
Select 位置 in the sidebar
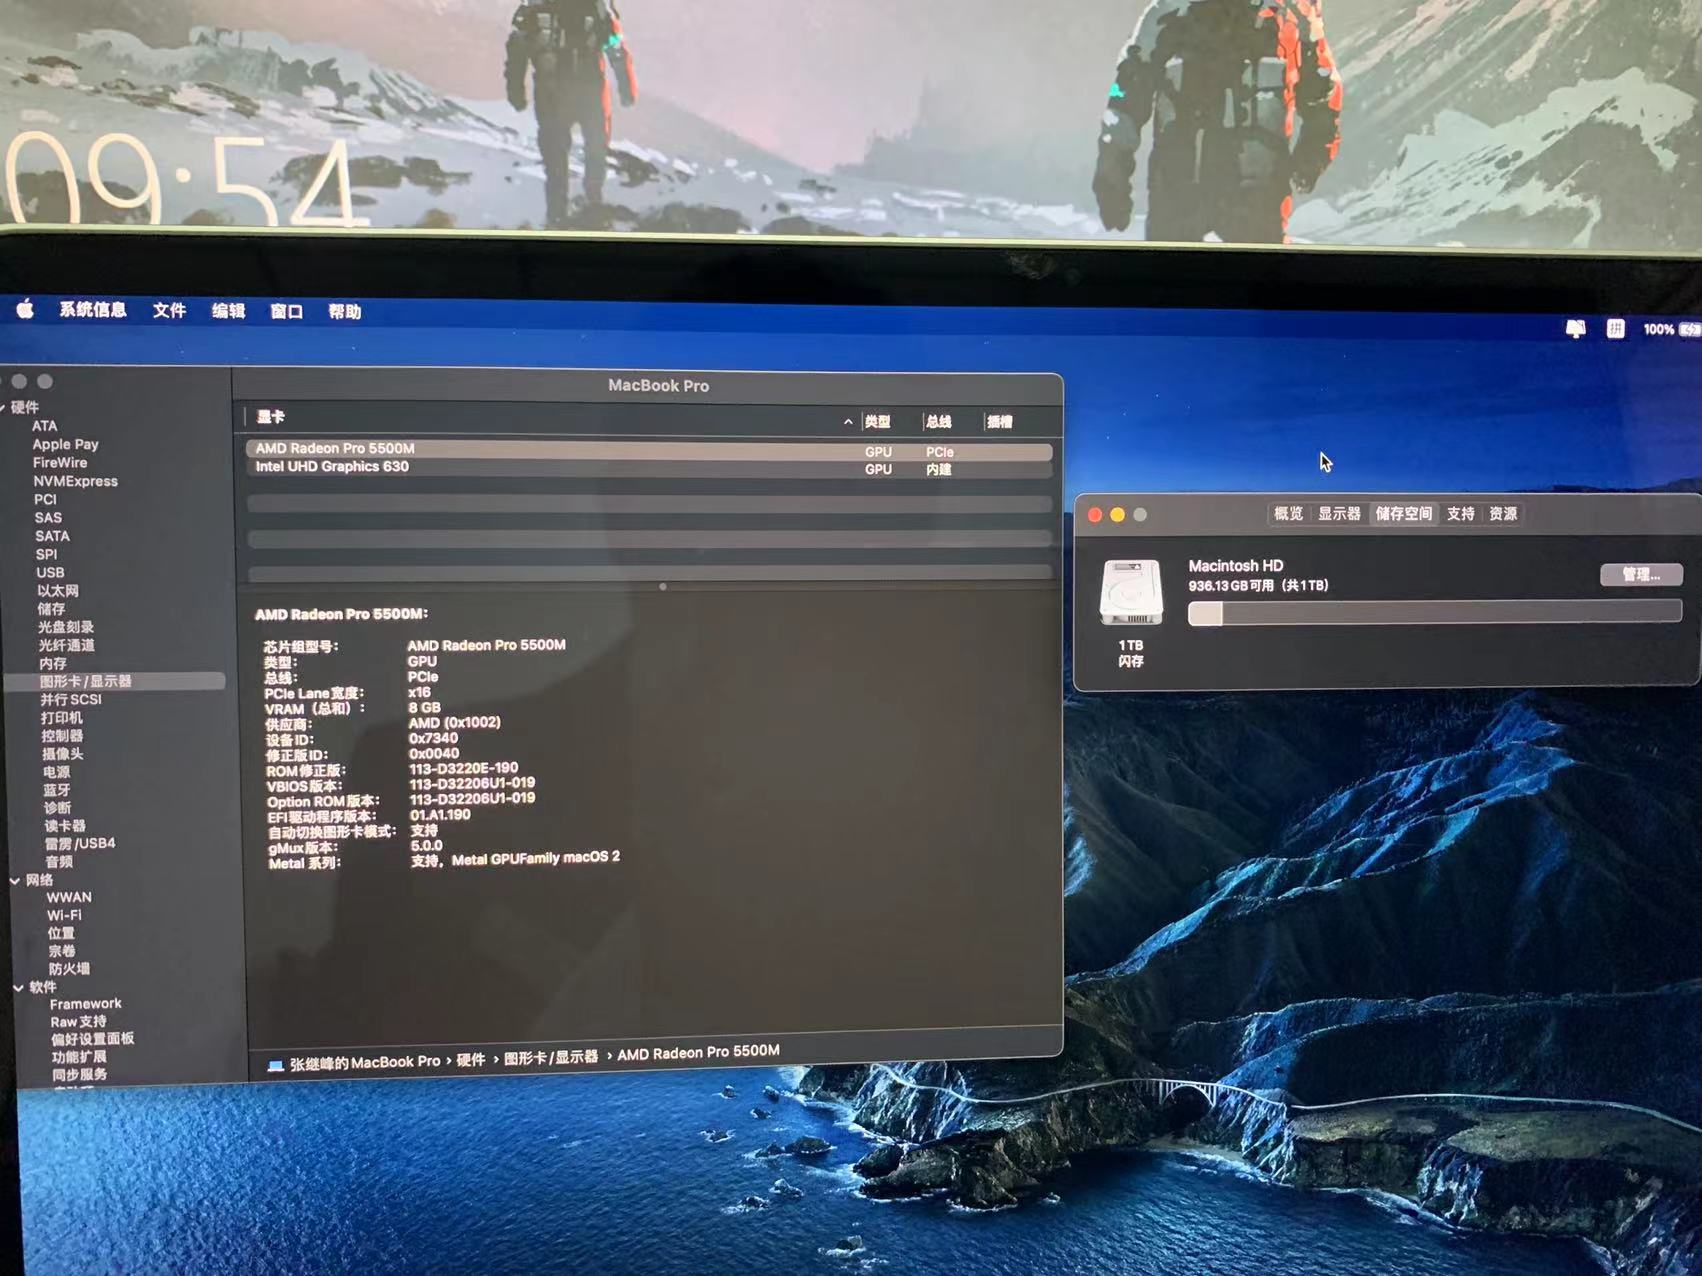61,933
